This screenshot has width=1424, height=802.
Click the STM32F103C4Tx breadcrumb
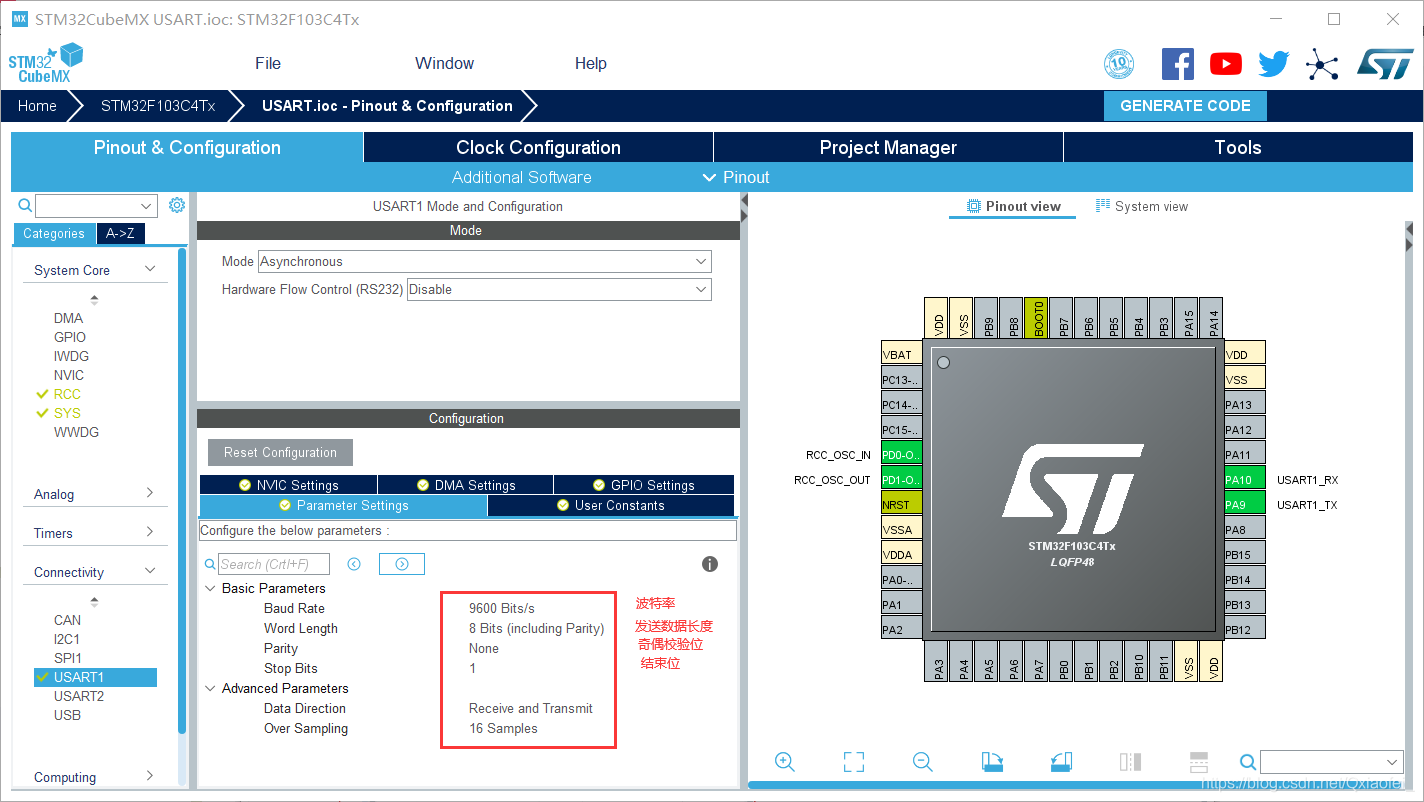158,105
